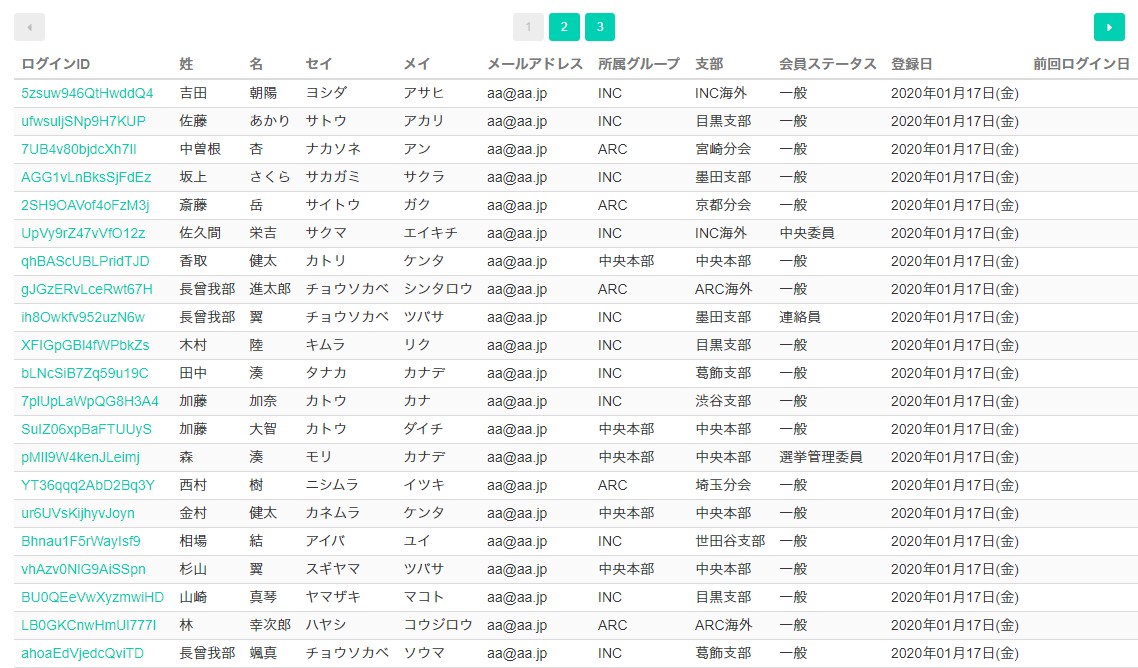Open page 2 in pagination
Viewport: 1138px width, 668px height.
tap(564, 27)
